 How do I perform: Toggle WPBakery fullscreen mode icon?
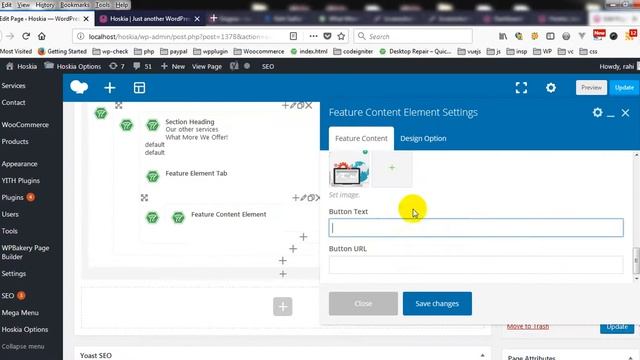(x=521, y=88)
